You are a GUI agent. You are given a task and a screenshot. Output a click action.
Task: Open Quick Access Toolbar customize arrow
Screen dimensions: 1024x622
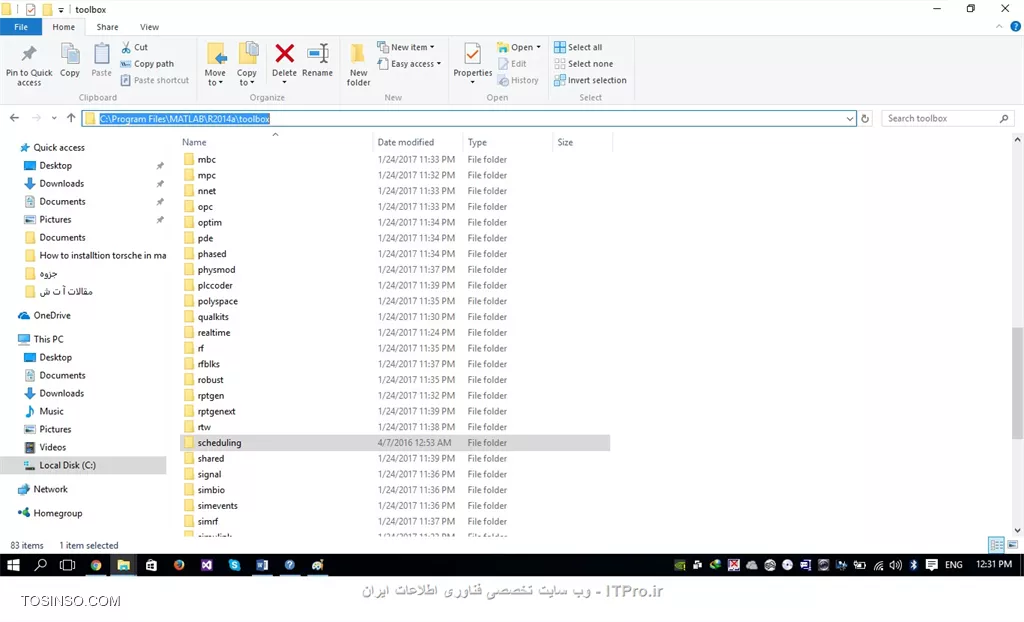61,10
